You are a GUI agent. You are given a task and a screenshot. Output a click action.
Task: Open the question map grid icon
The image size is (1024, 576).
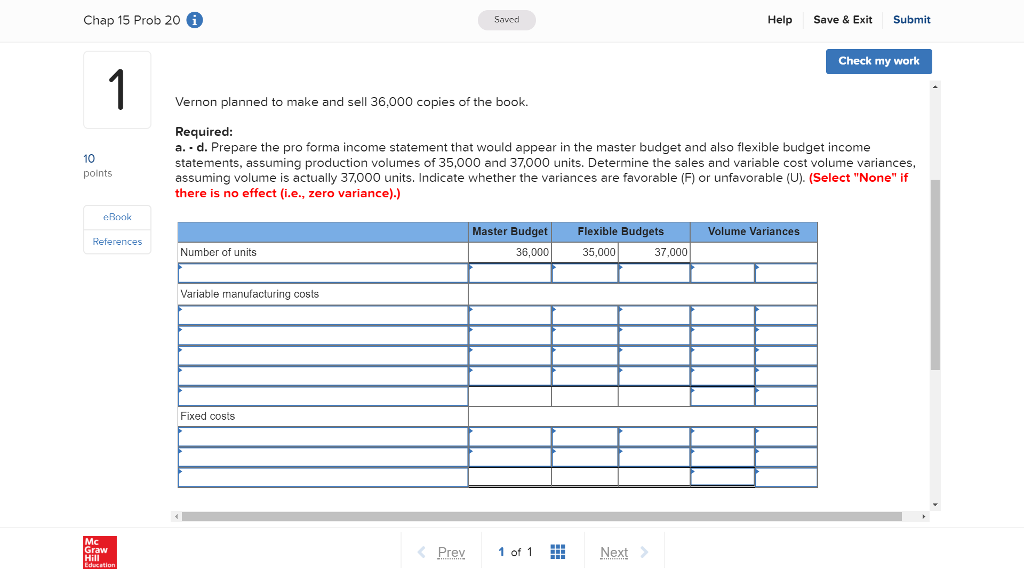click(557, 551)
